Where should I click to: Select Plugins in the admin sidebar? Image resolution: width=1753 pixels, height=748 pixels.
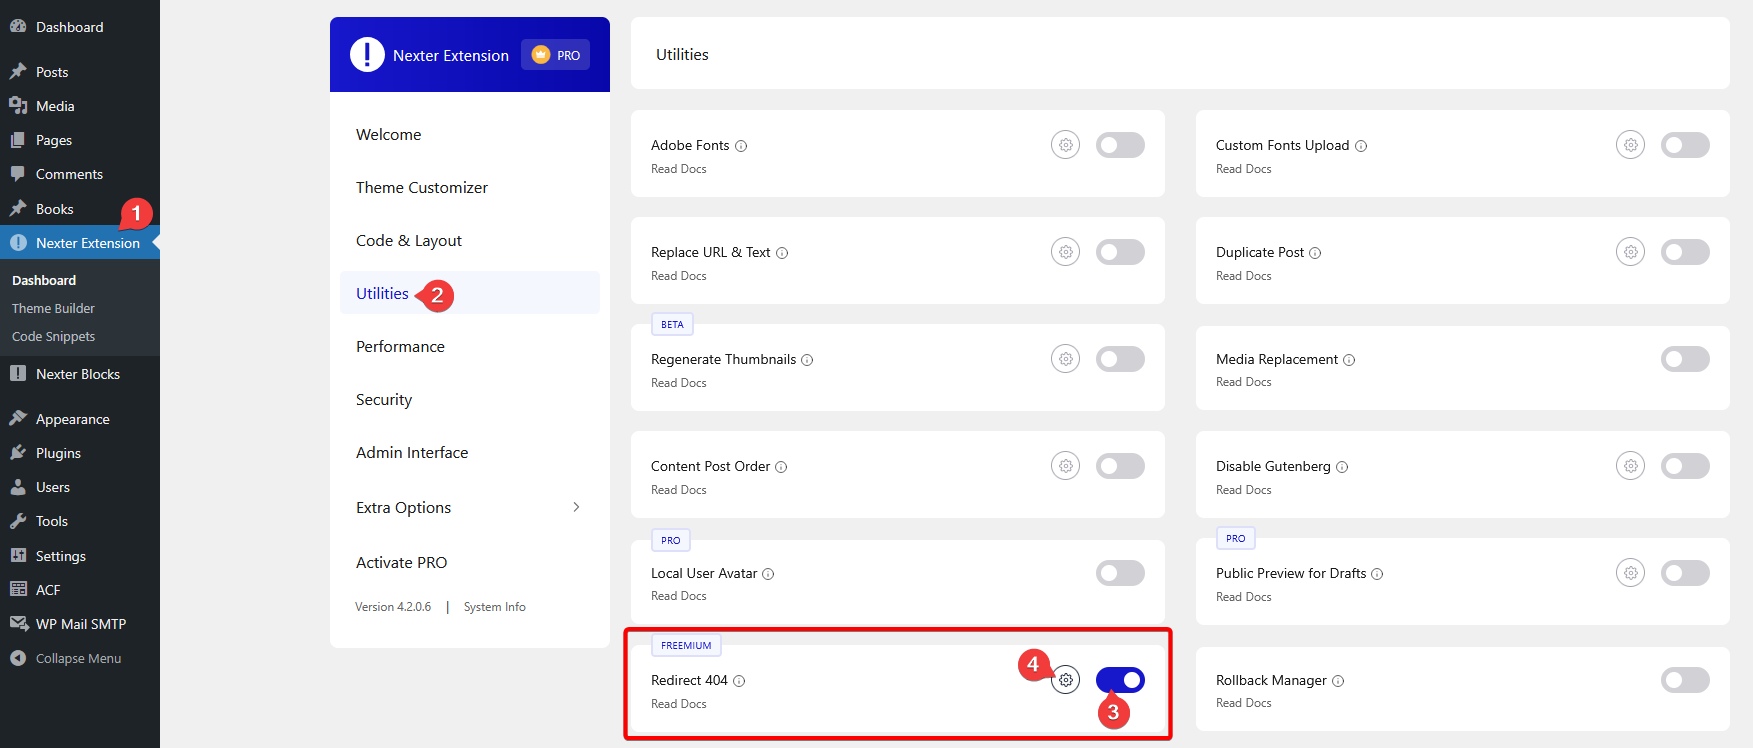point(57,452)
